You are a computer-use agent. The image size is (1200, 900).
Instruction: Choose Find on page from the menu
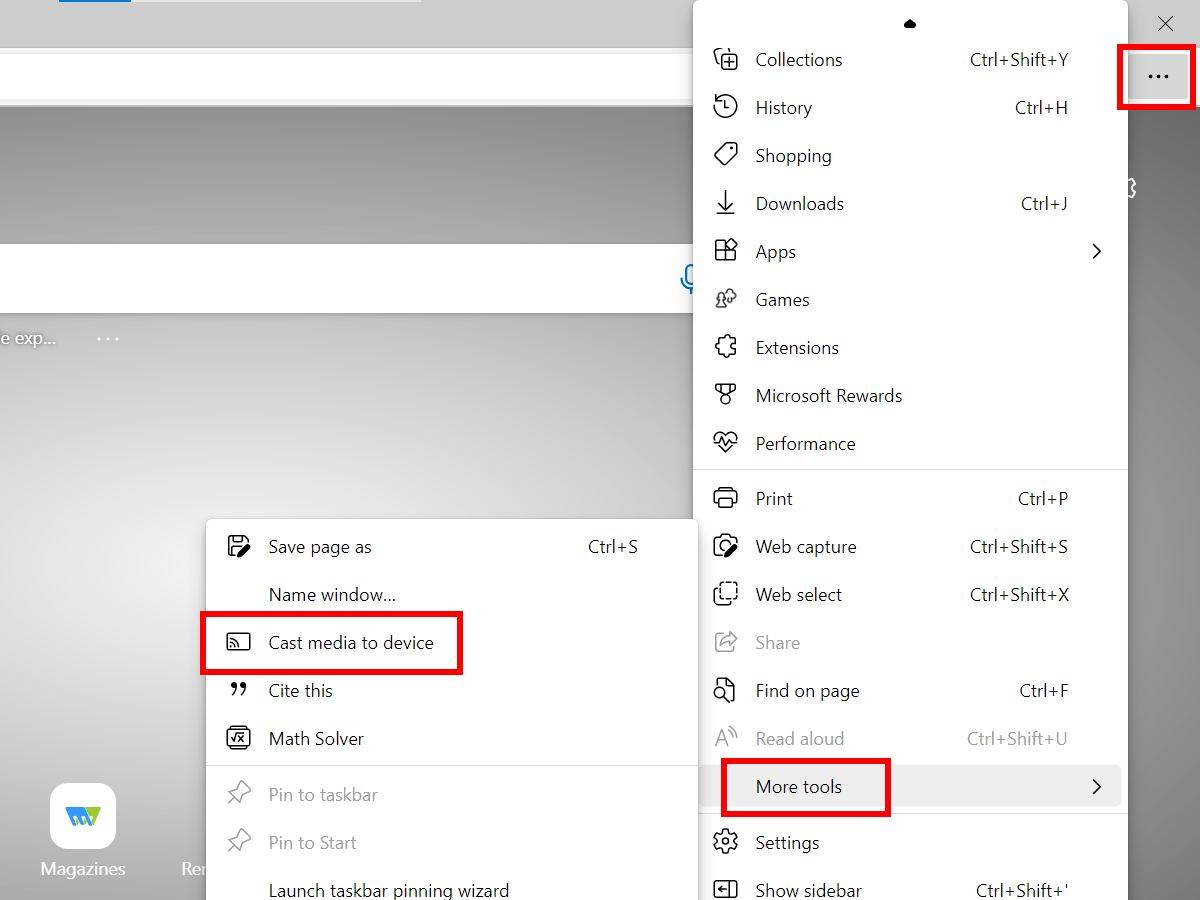point(806,690)
